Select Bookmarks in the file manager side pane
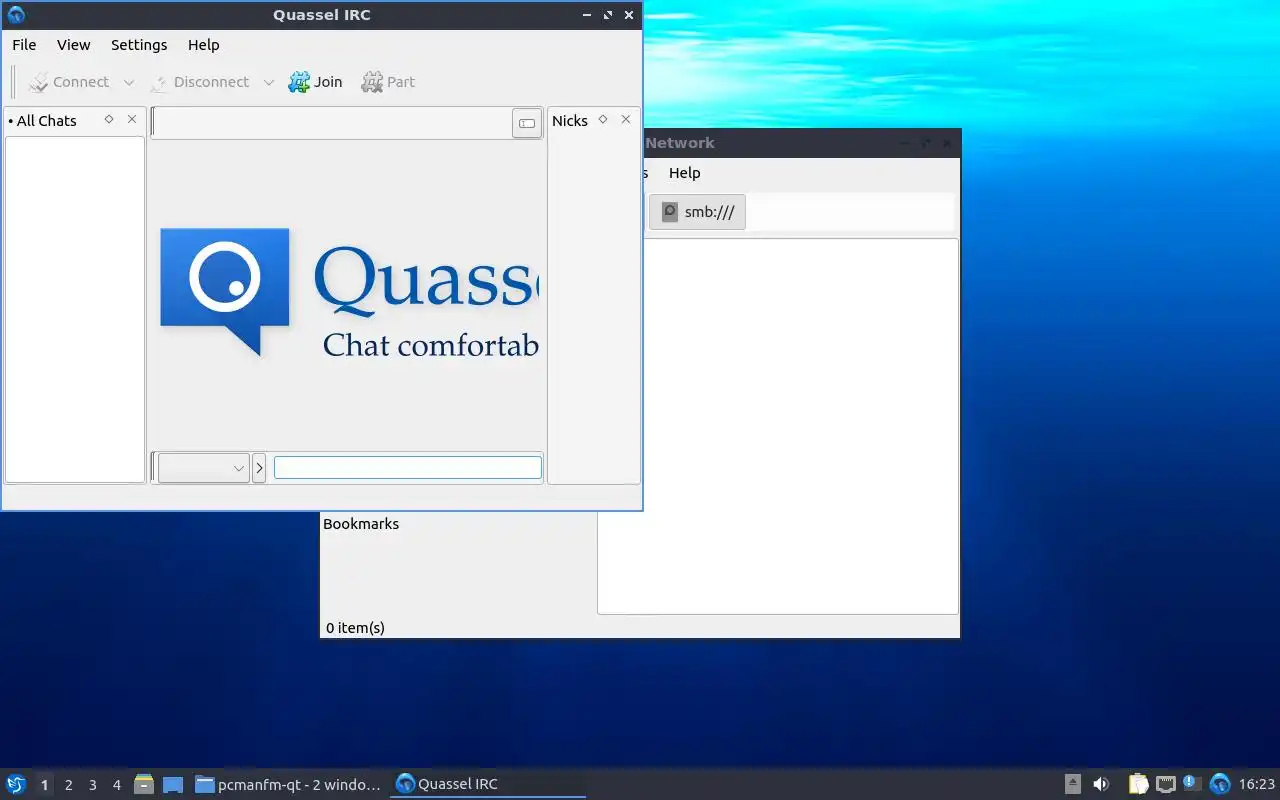 click(x=361, y=524)
